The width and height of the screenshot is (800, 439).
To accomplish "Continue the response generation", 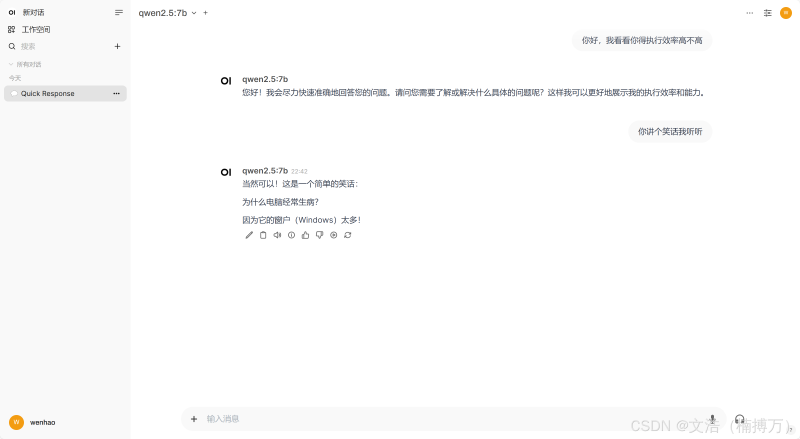I will point(334,235).
